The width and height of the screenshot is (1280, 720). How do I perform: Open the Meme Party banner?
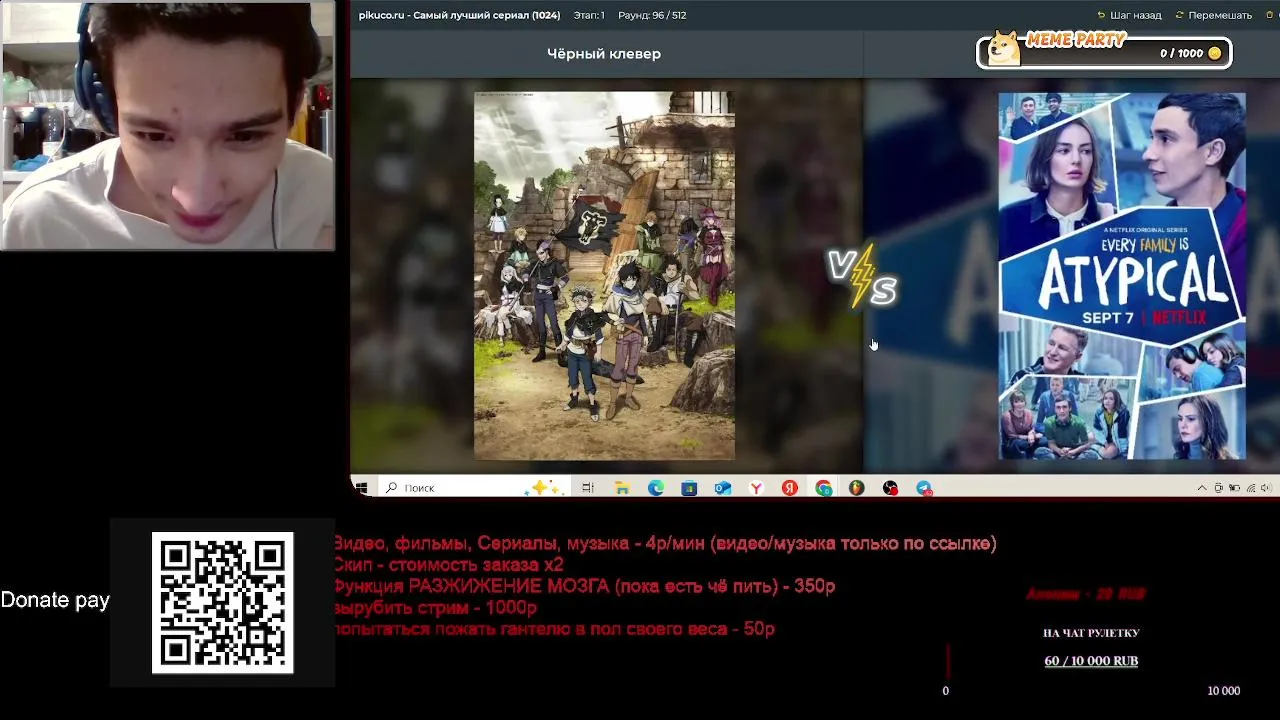[1104, 52]
